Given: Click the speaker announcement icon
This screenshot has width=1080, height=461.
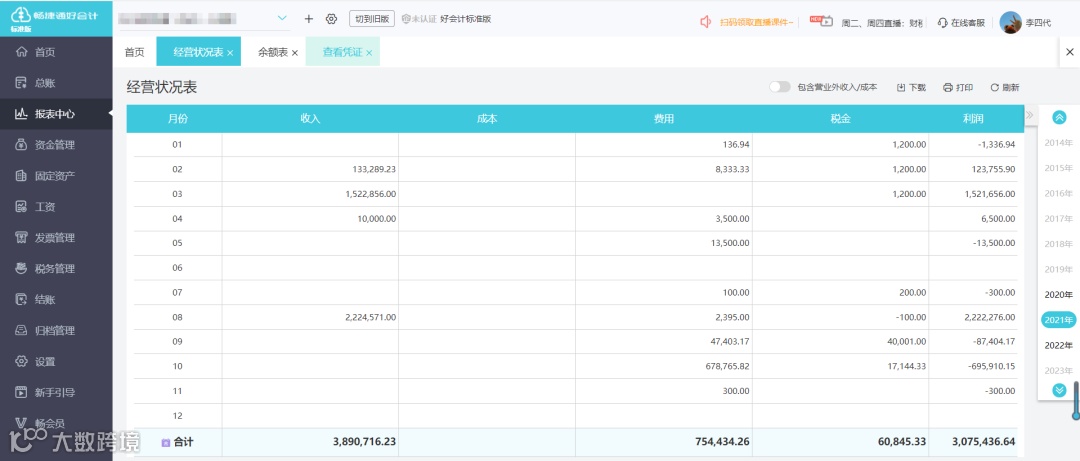Looking at the screenshot, I should [x=705, y=22].
